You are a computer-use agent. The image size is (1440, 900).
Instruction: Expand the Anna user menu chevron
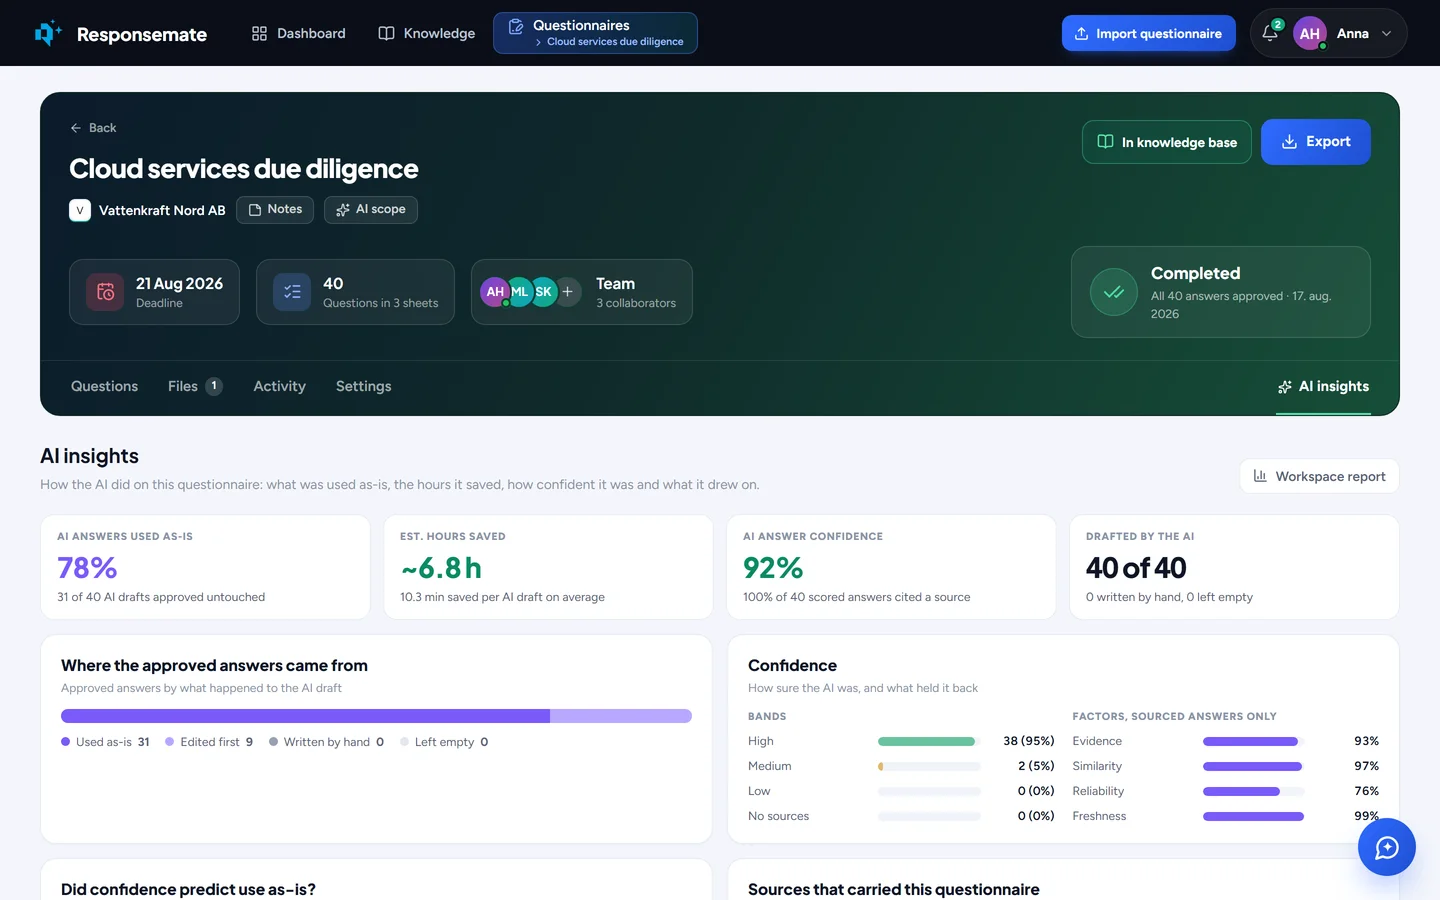pyautogui.click(x=1386, y=33)
